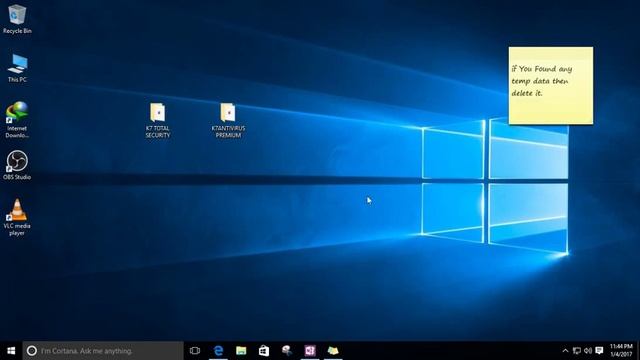The height and width of the screenshot is (360, 640).
Task: Click the taskbar icon right of Store
Action: (287, 351)
